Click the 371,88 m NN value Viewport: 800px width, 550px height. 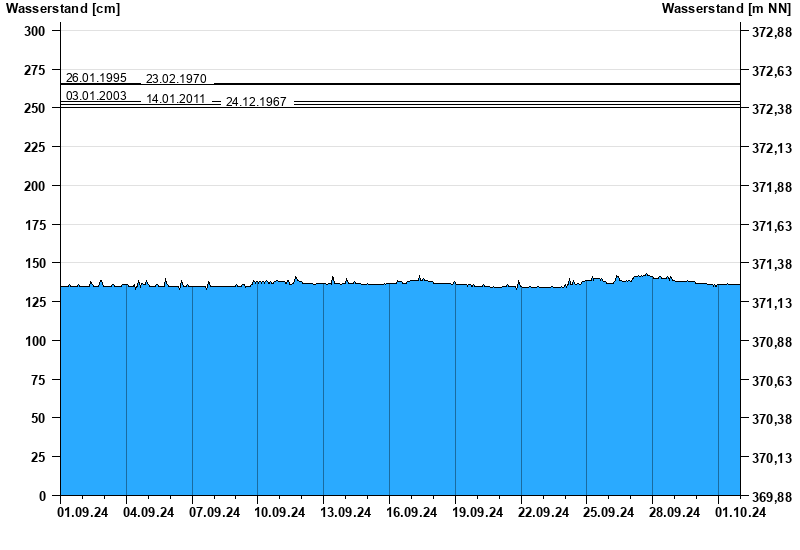pos(772,187)
